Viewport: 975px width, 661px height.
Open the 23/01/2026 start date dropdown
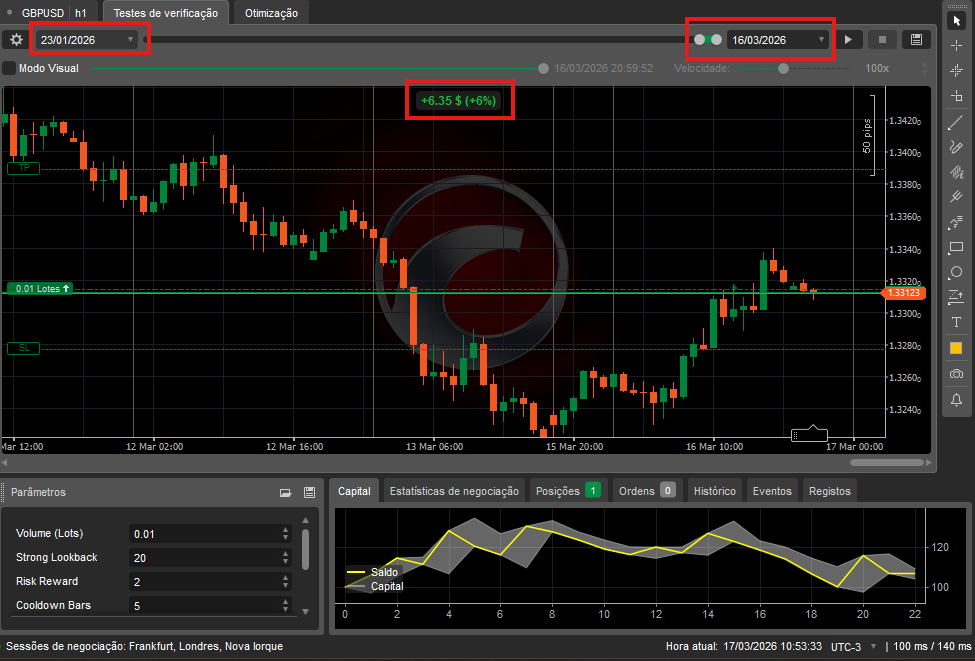click(x=88, y=40)
